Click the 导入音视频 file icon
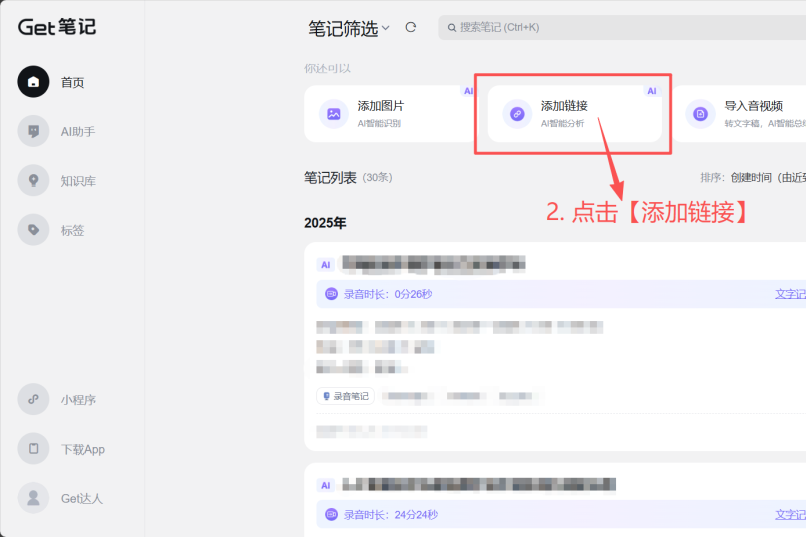806x537 pixels. pos(700,114)
